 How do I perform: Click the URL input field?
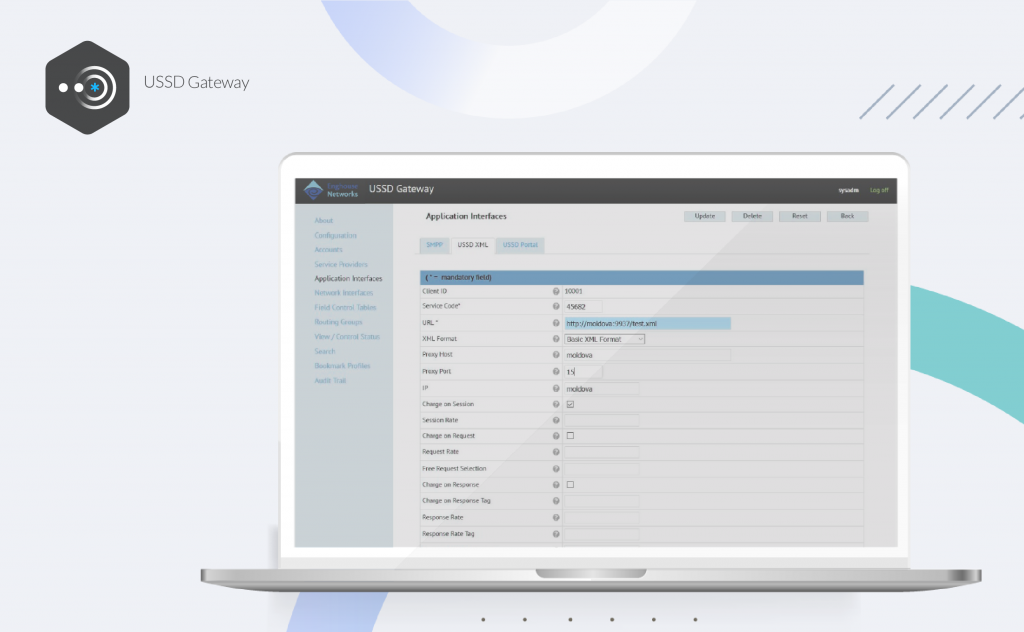647,323
